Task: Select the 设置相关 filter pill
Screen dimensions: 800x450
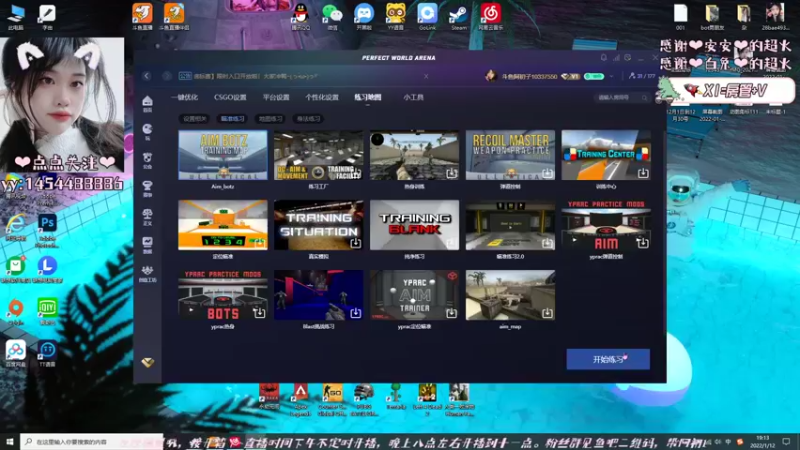Action: tap(194, 118)
